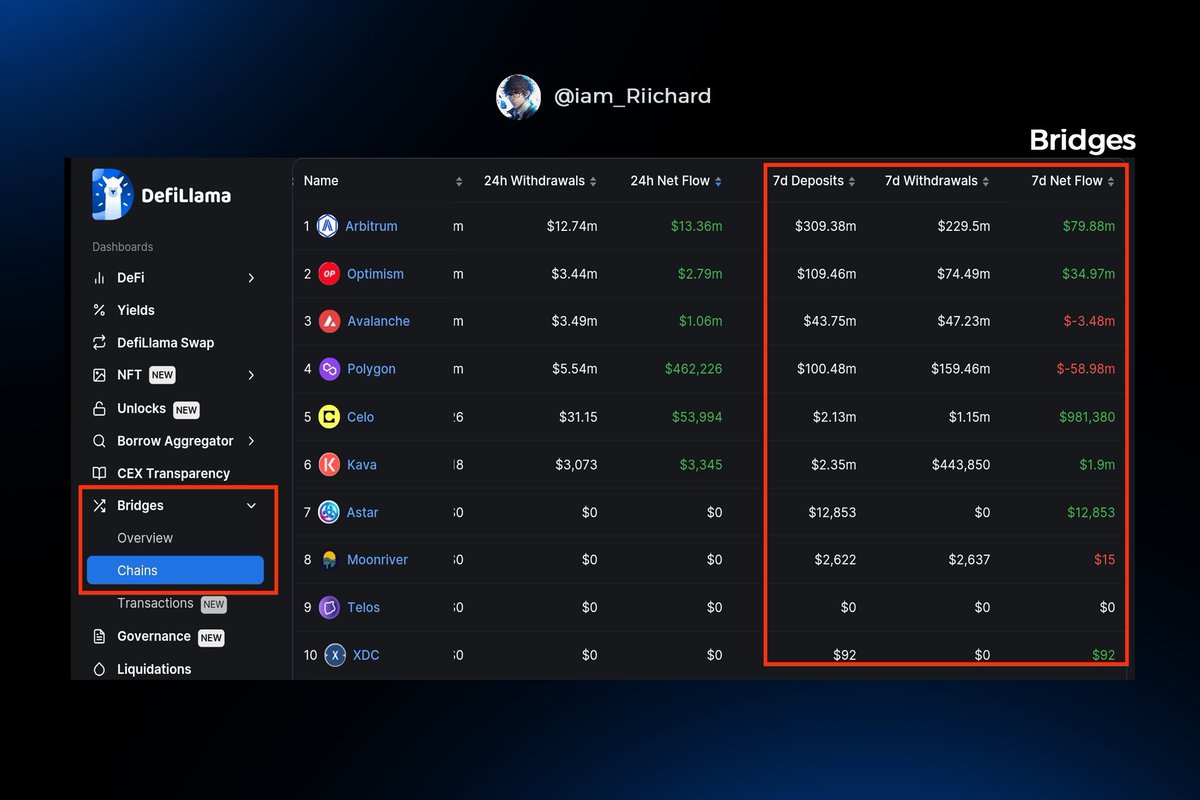Click Polygon 24h Net Flow $462,226
Screen dimensions: 1200x800
694,369
